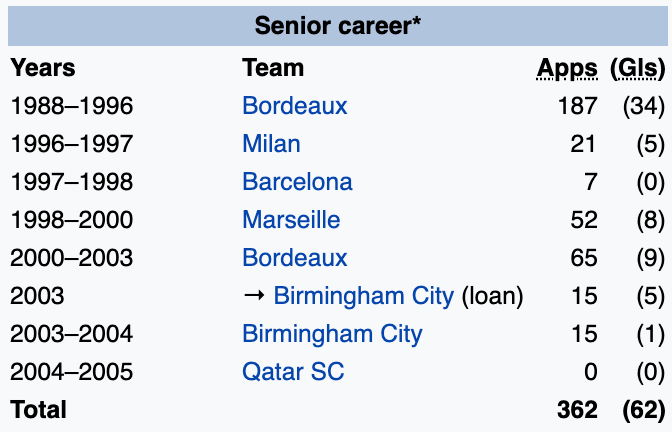Click the (34) goals value
The image size is (672, 432).
coord(644,105)
